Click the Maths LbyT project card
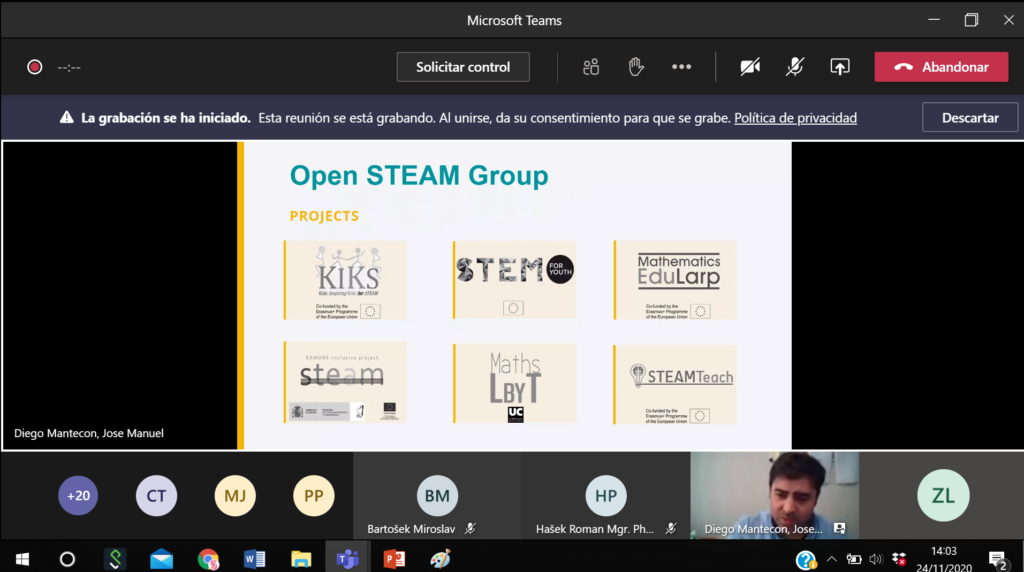The height and width of the screenshot is (572, 1024). point(515,383)
